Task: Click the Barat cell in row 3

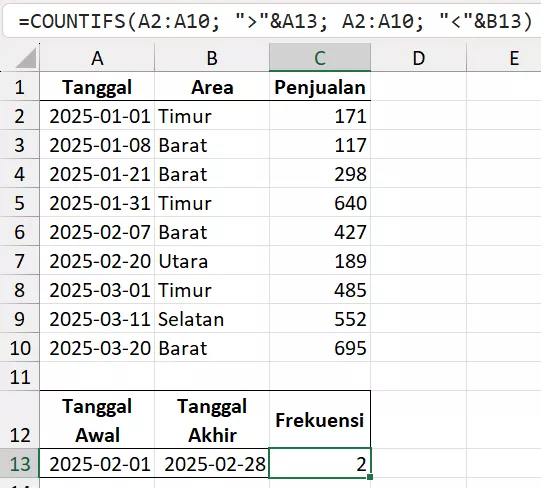Action: coord(212,145)
